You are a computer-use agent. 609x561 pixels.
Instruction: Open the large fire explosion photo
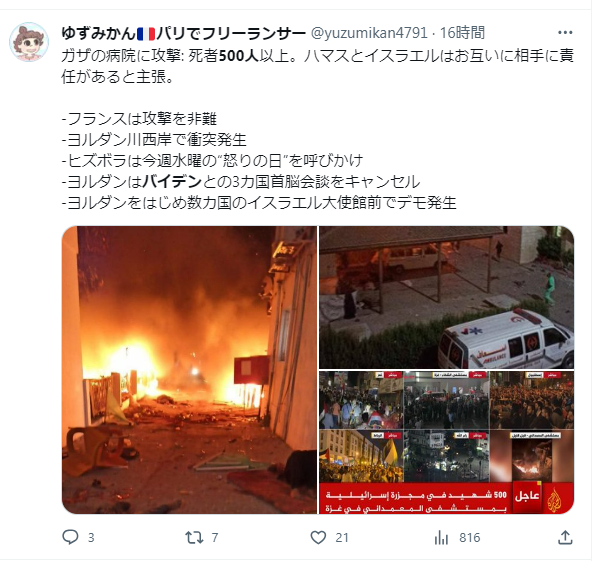coord(190,369)
